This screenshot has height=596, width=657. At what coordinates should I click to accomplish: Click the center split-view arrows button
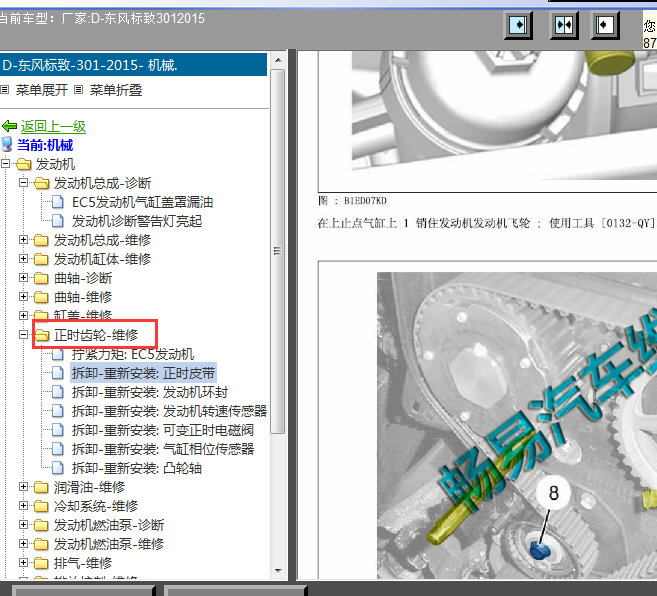click(x=564, y=25)
